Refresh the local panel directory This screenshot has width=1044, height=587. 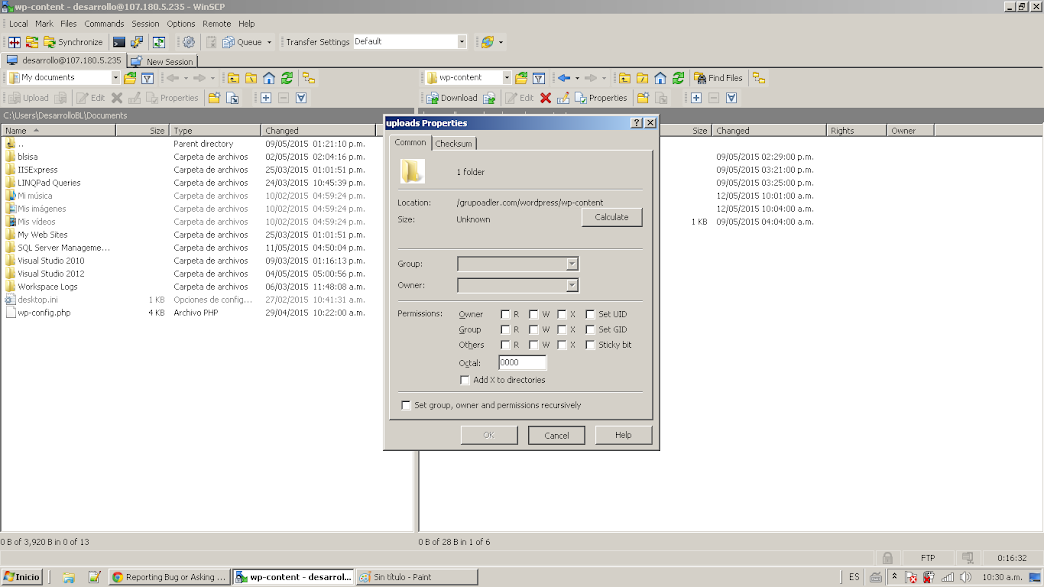point(287,78)
